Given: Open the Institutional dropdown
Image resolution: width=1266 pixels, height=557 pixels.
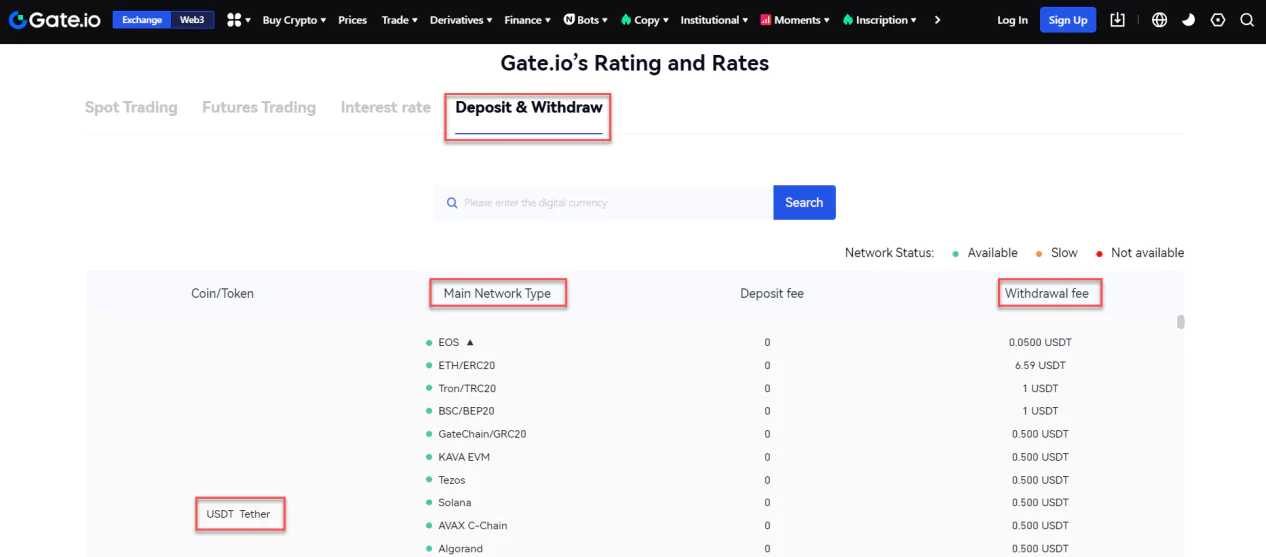Looking at the screenshot, I should tap(714, 20).
